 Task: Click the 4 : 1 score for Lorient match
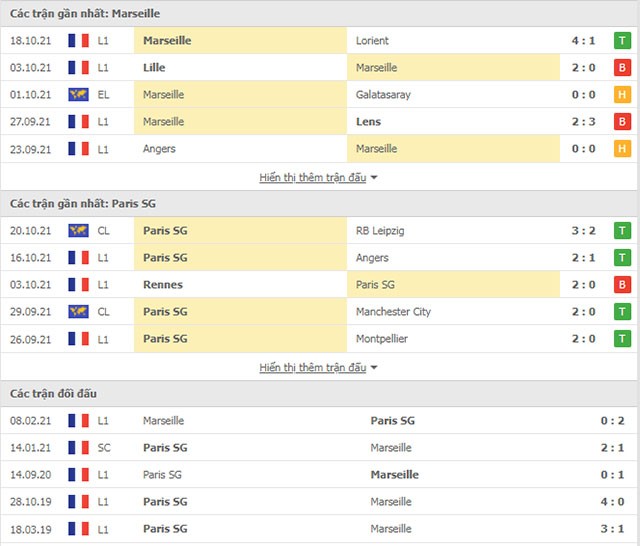click(x=583, y=40)
